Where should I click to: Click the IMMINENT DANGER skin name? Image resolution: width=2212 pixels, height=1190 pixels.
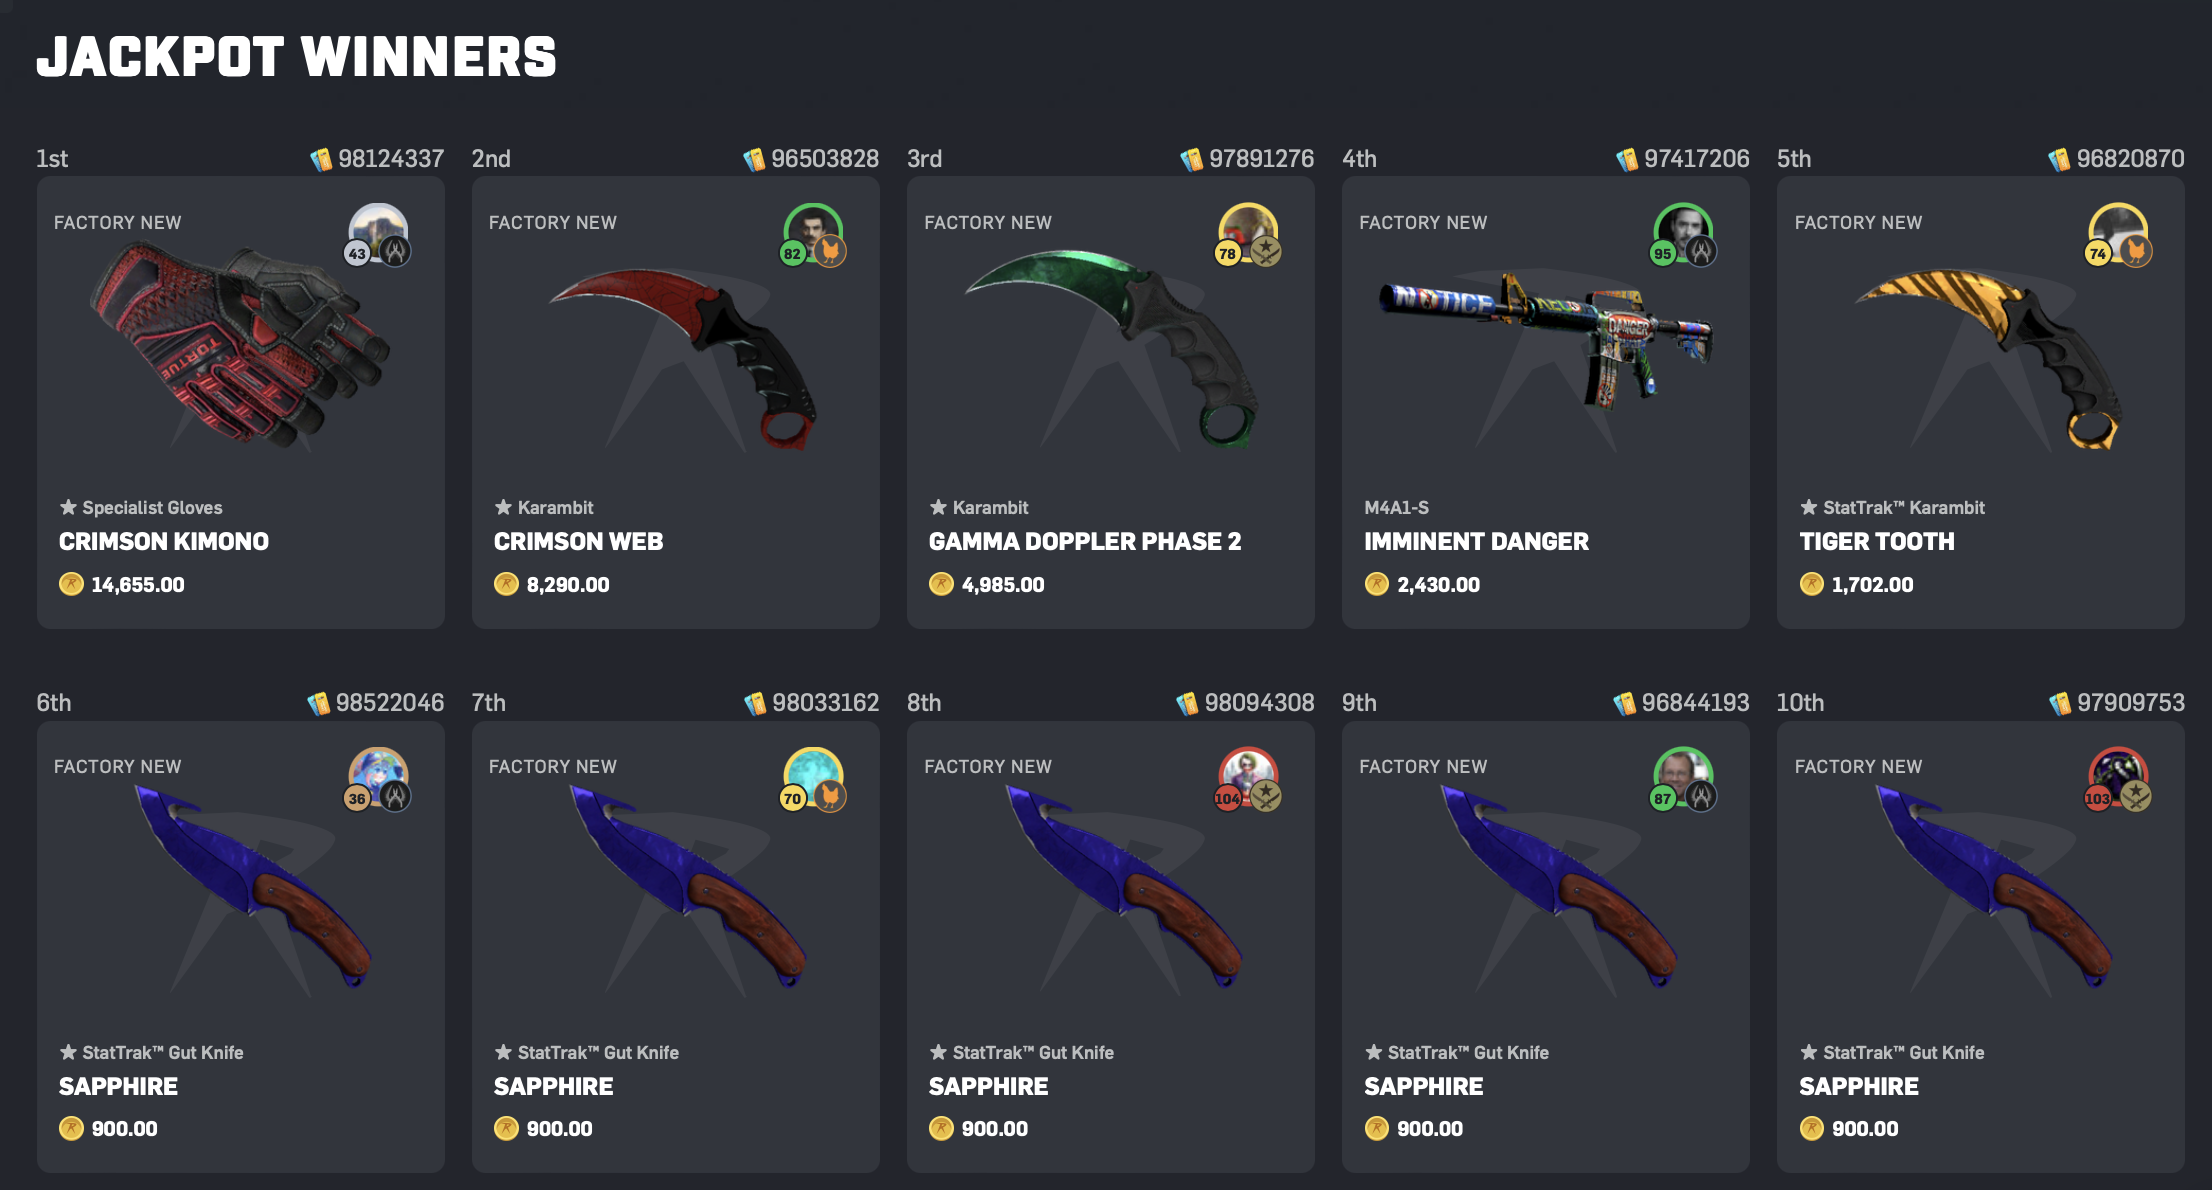(x=1476, y=541)
